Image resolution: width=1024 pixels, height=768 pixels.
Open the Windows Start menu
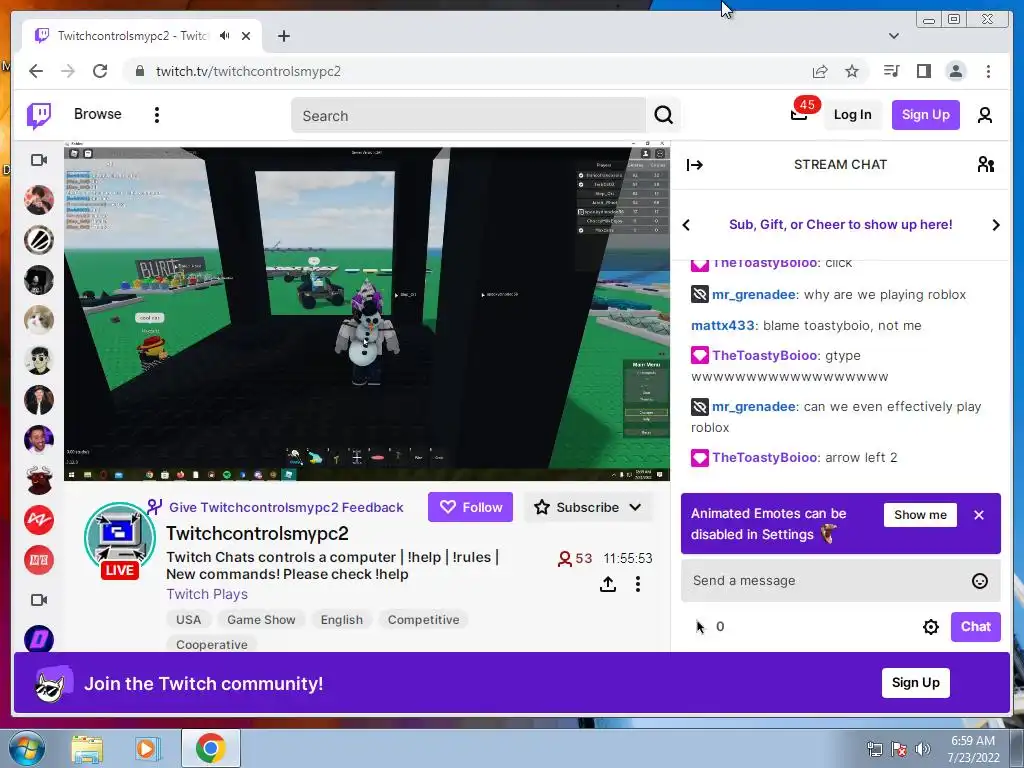26,749
